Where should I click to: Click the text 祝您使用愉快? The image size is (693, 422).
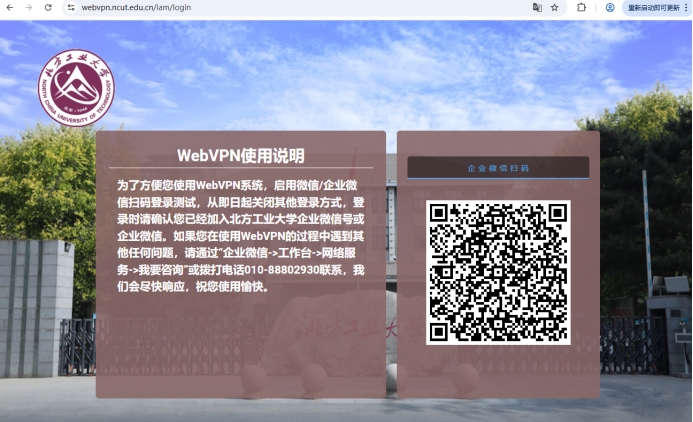[x=232, y=287]
